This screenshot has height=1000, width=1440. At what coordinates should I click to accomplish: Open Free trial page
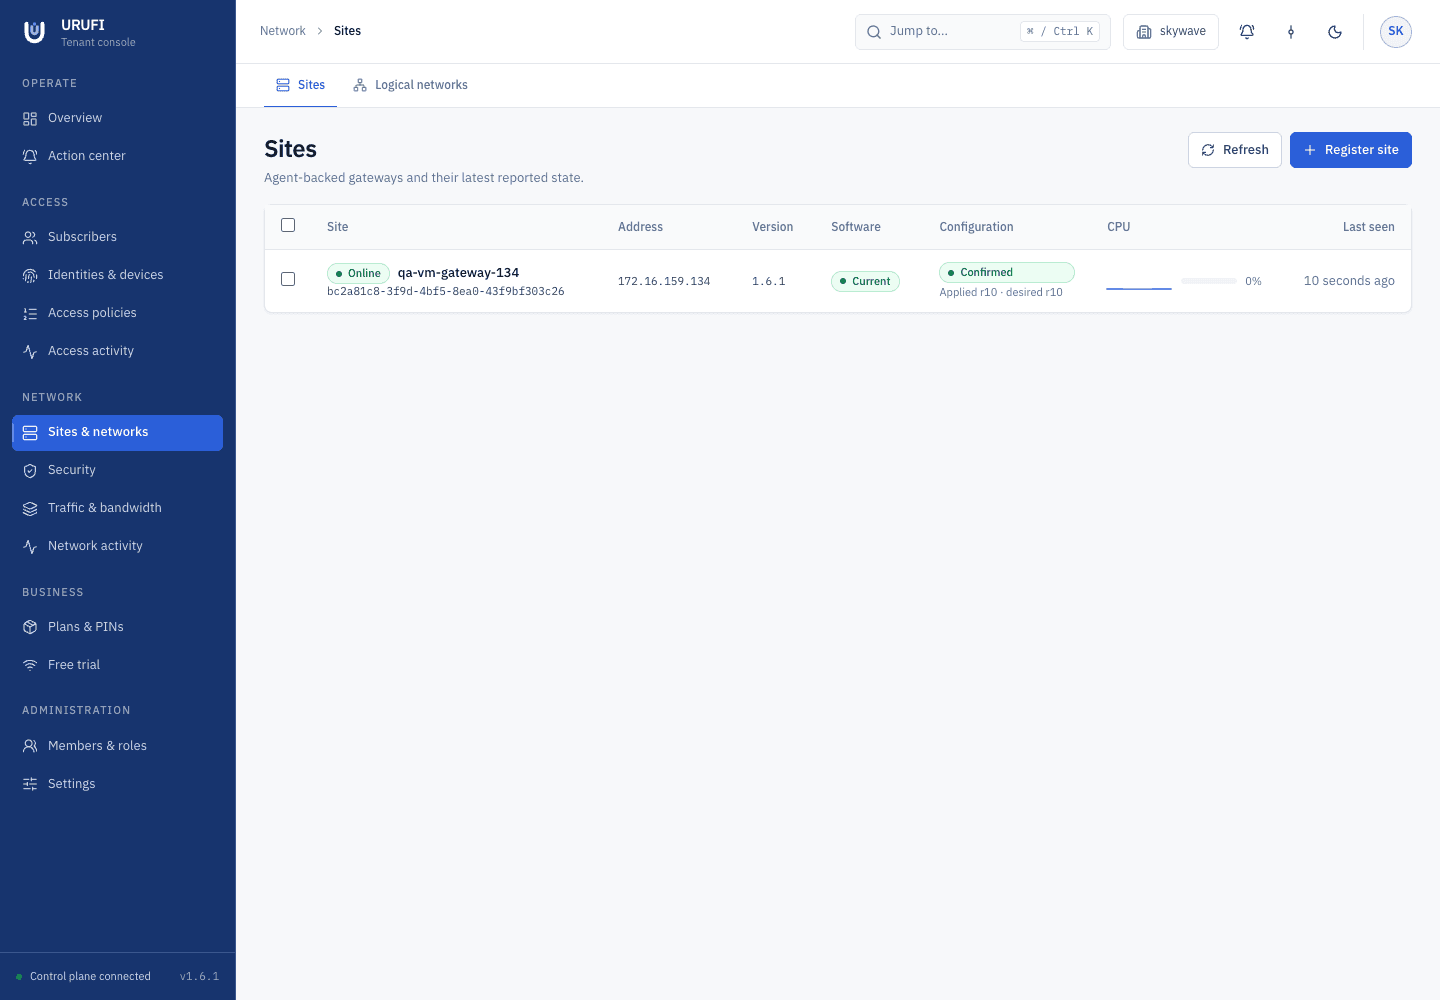[117, 665]
